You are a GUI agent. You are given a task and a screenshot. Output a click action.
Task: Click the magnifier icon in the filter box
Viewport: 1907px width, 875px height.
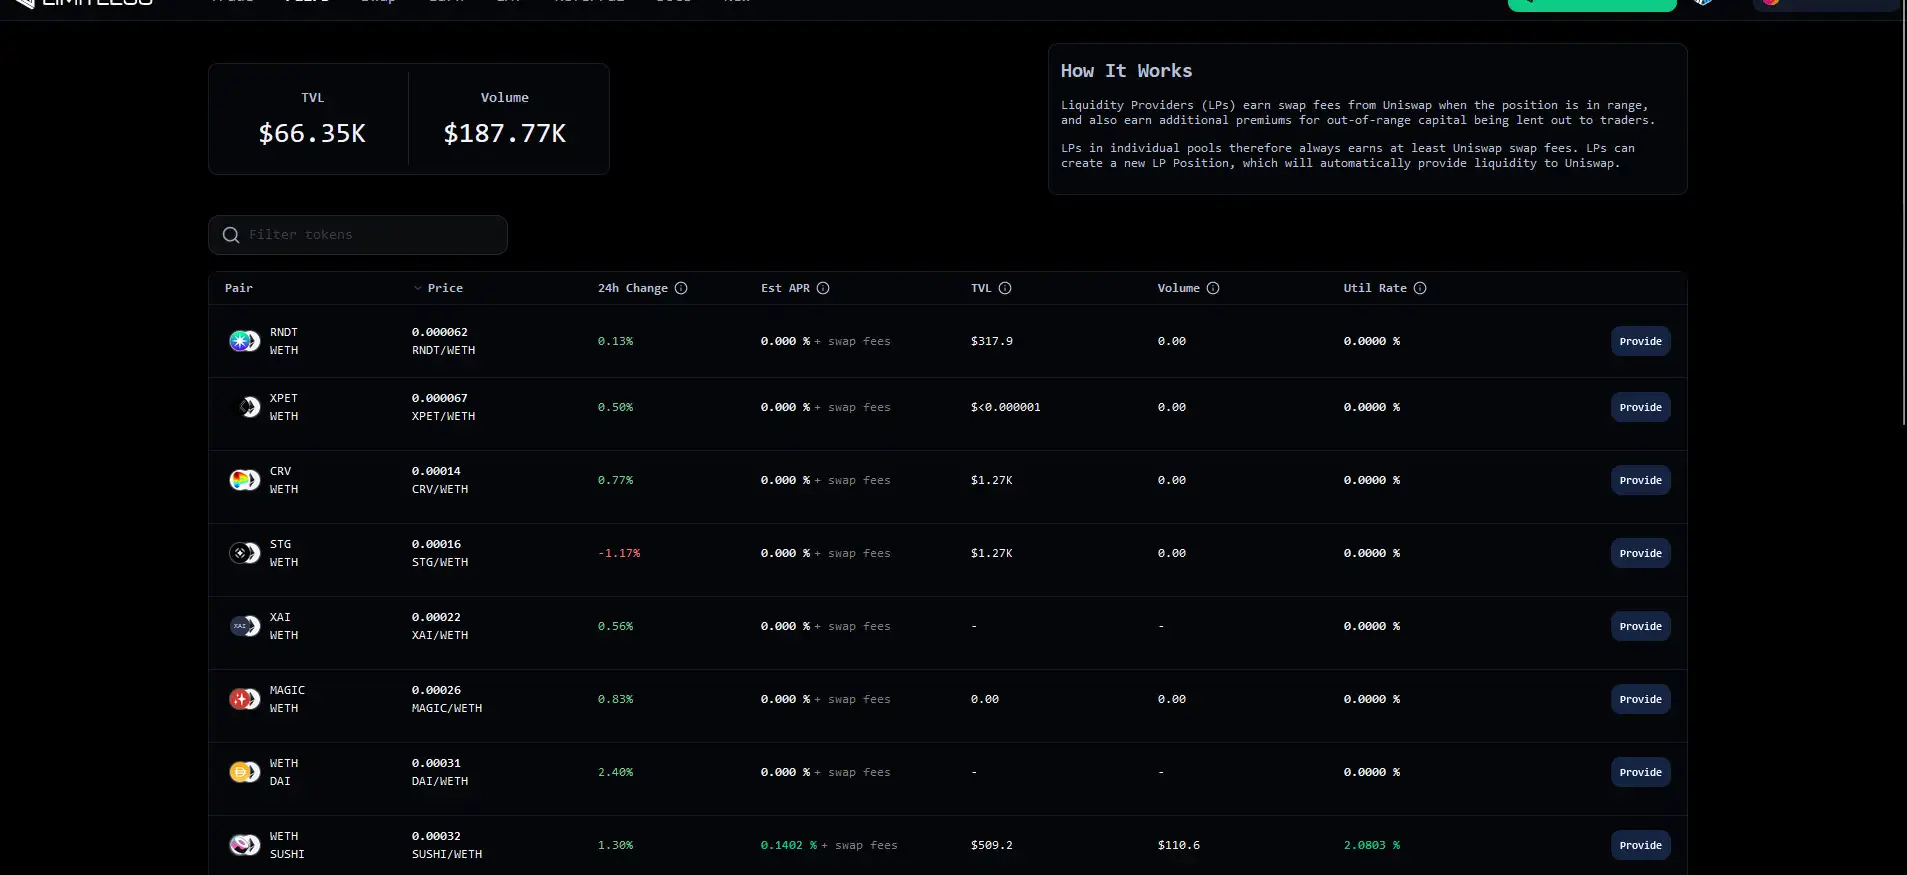[x=231, y=235]
